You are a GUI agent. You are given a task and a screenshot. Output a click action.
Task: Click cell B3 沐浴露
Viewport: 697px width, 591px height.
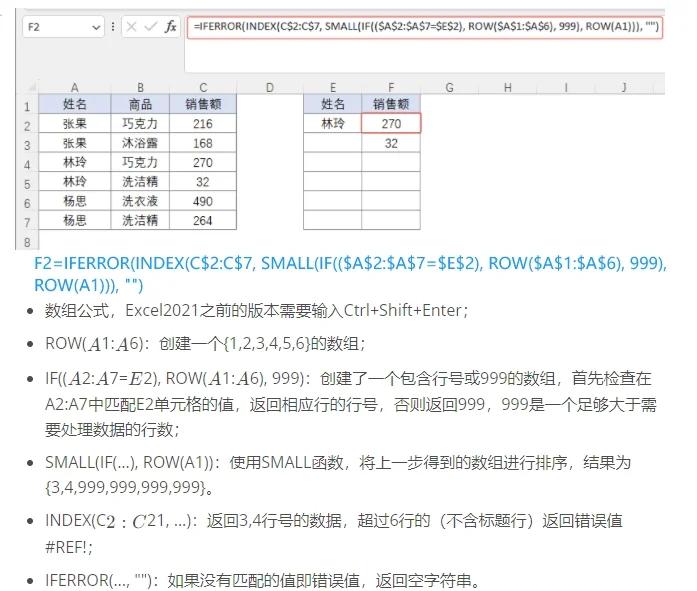(140, 143)
